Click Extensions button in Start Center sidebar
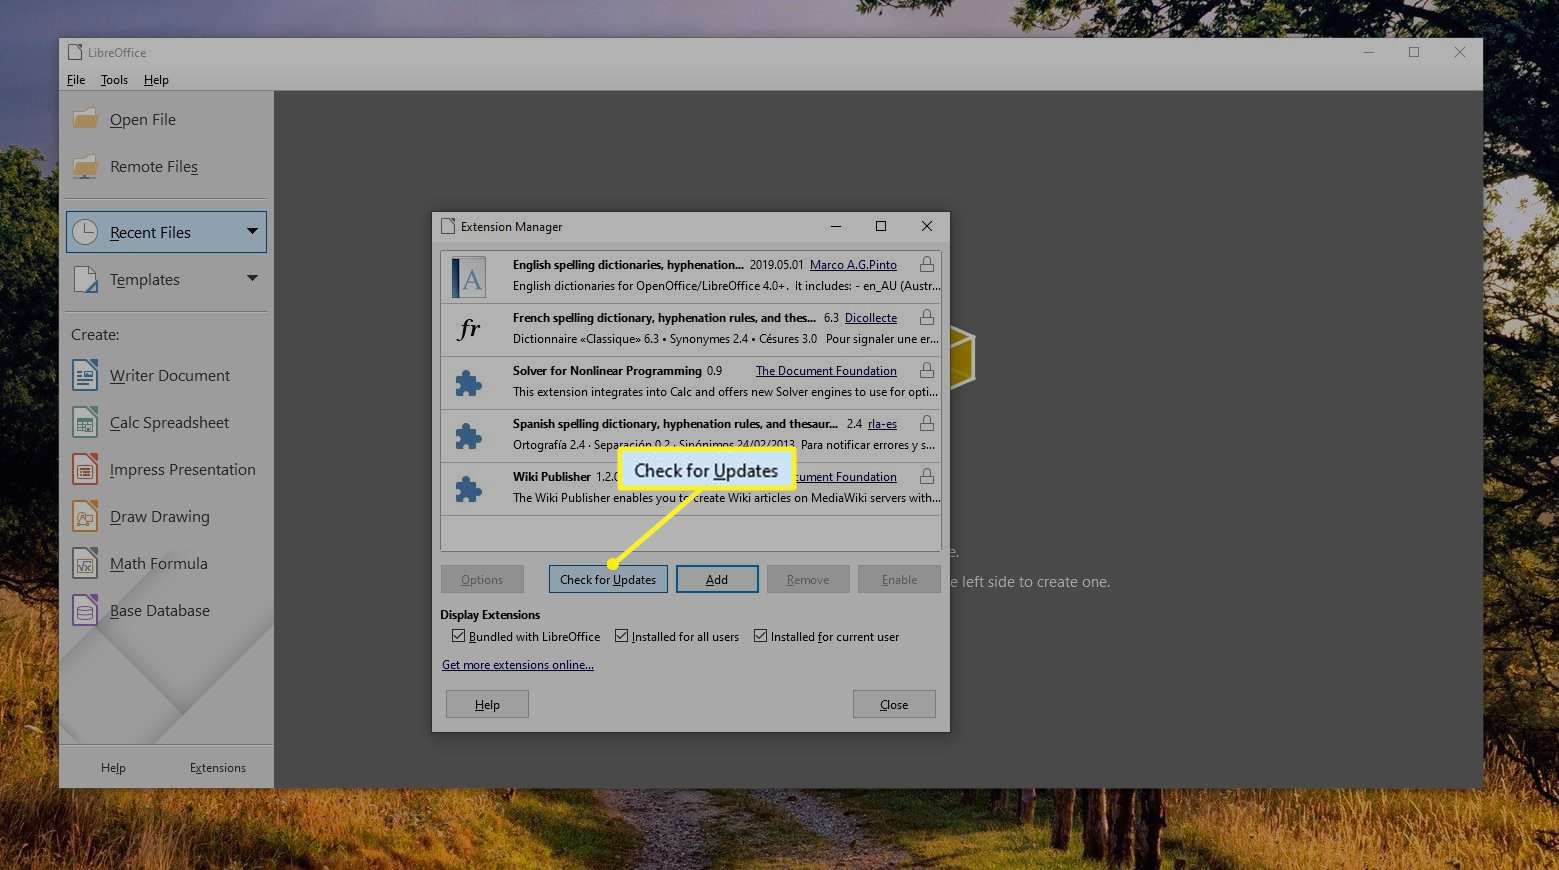 (x=218, y=768)
